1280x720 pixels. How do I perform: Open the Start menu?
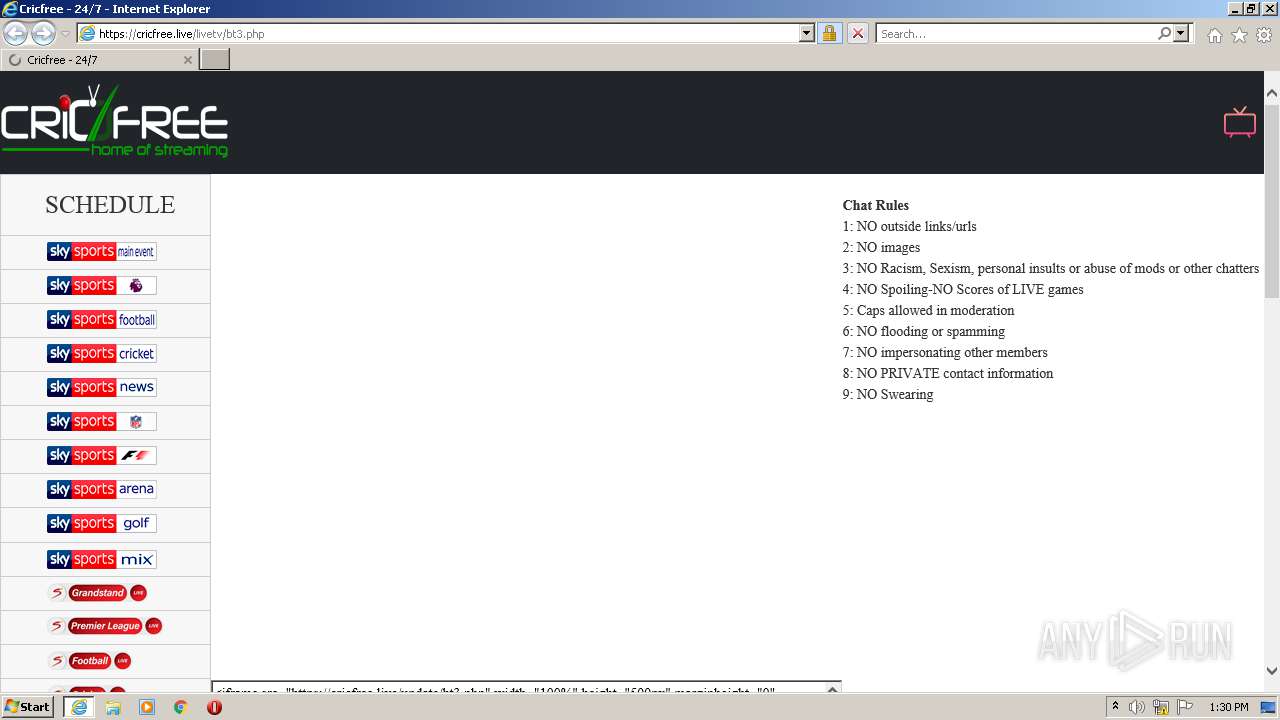pos(27,707)
